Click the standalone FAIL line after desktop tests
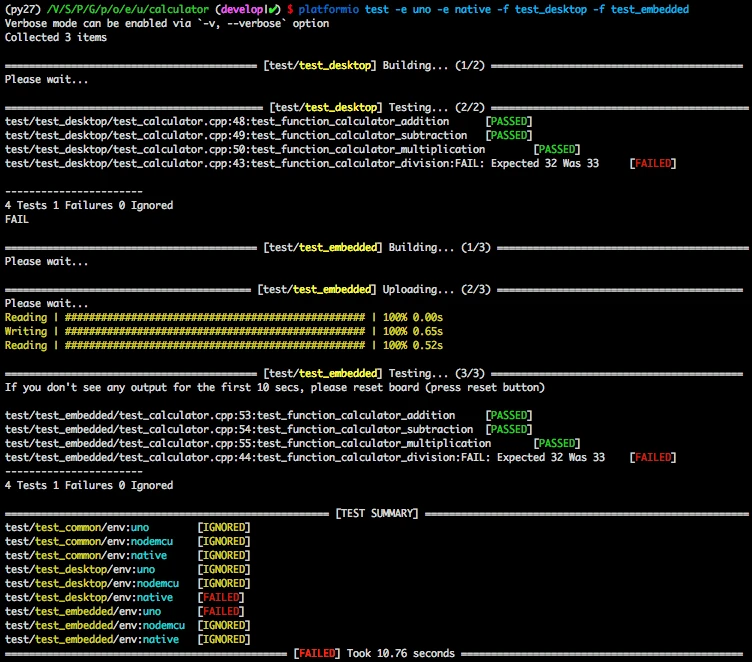This screenshot has width=752, height=662. 17,219
